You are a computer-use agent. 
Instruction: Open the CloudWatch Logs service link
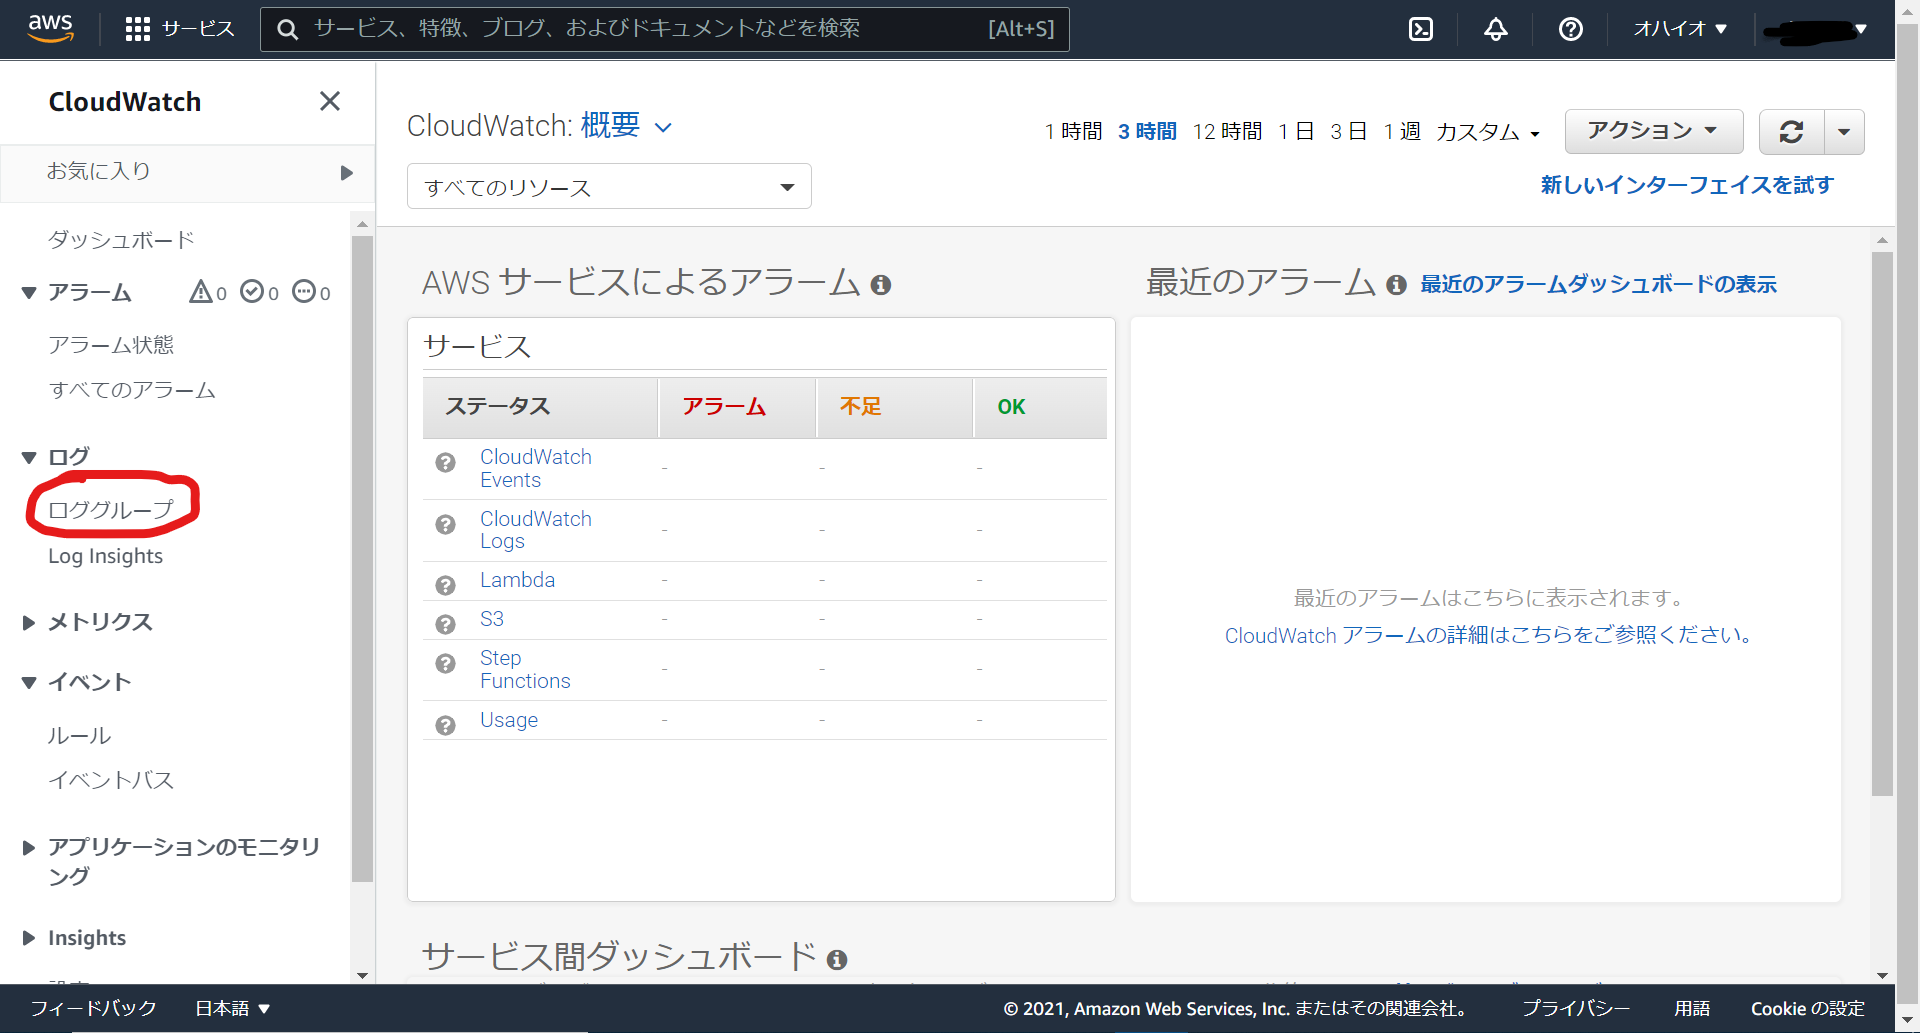coord(536,530)
